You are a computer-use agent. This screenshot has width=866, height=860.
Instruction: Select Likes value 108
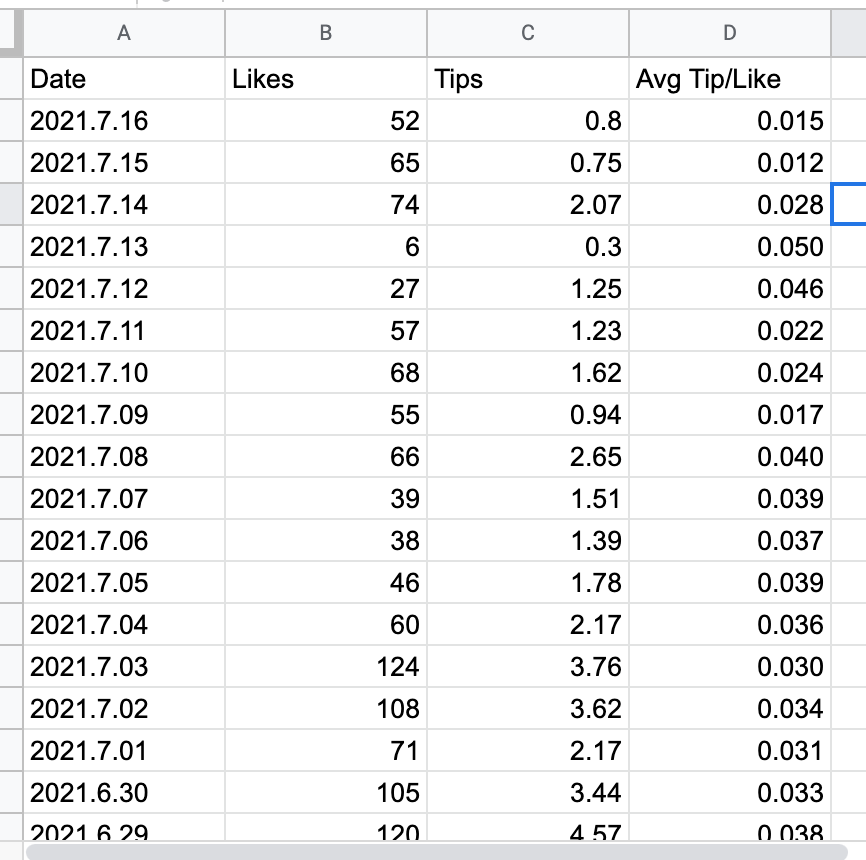click(326, 708)
